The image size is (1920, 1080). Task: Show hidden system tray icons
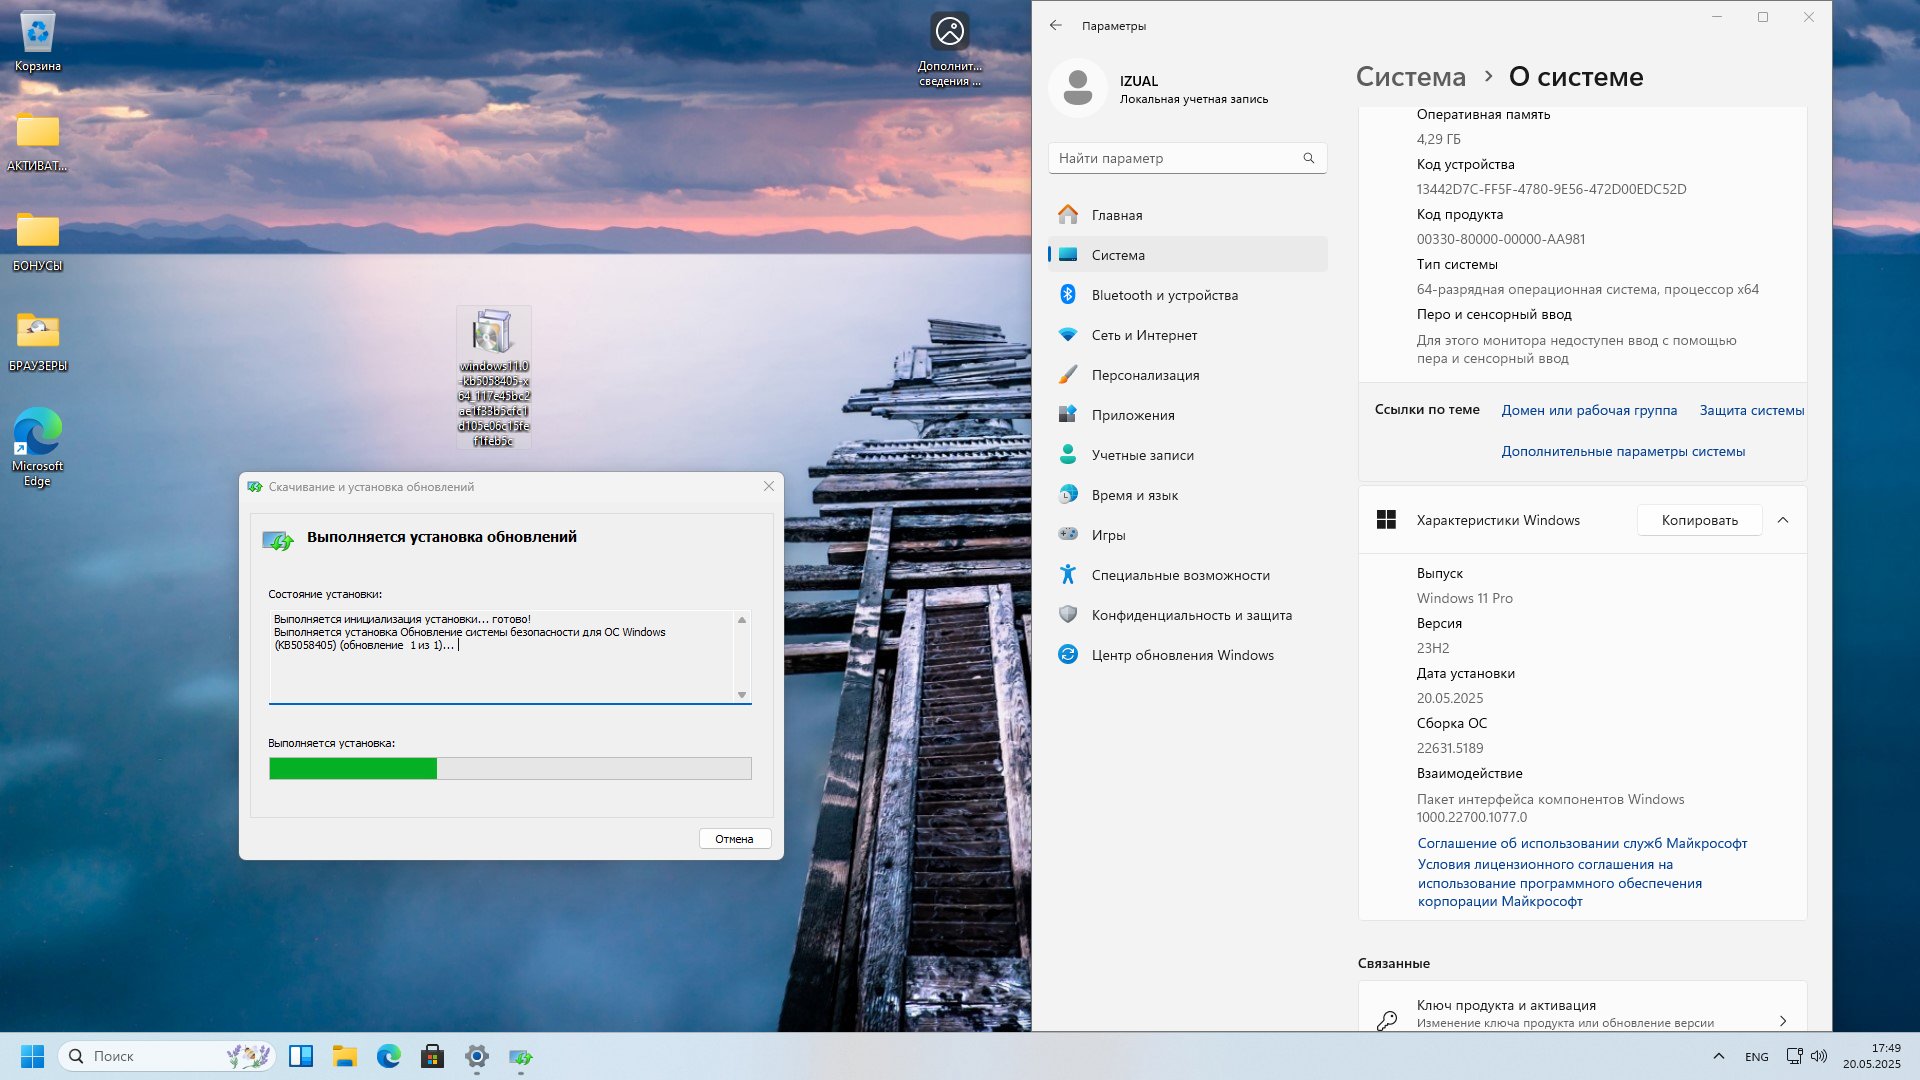click(x=1718, y=1056)
